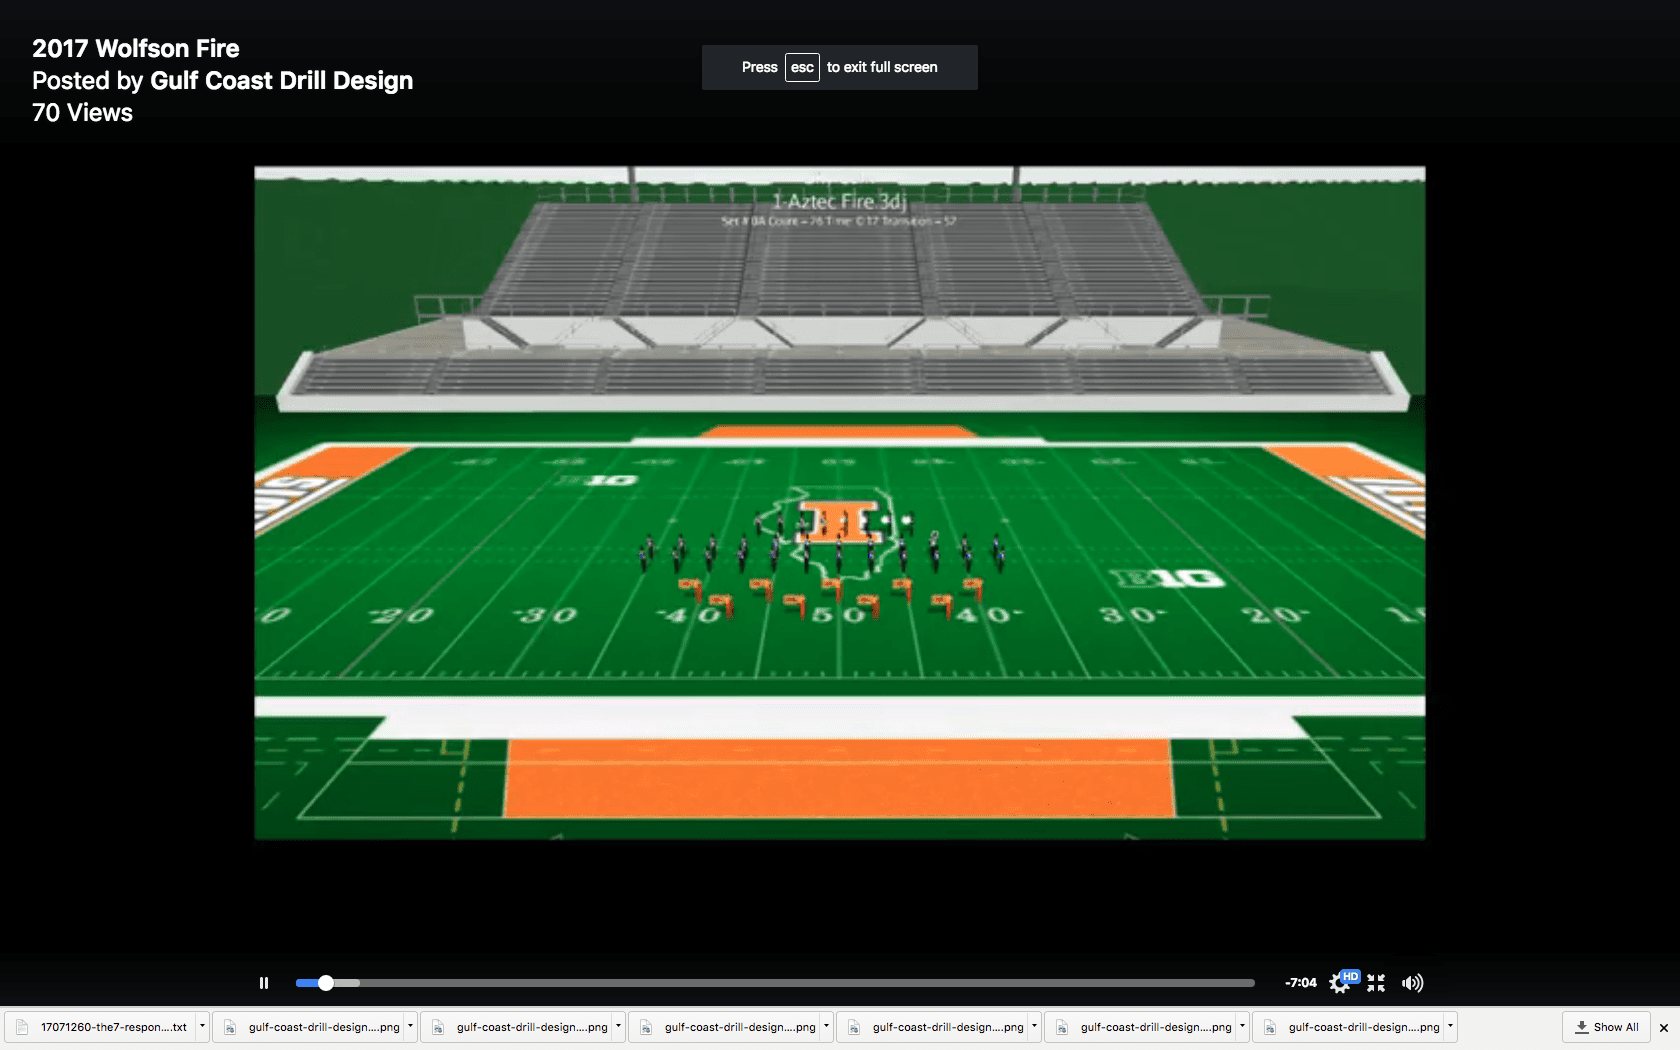
Task: Expand options for the 17071260 txt download
Action: click(x=202, y=1026)
